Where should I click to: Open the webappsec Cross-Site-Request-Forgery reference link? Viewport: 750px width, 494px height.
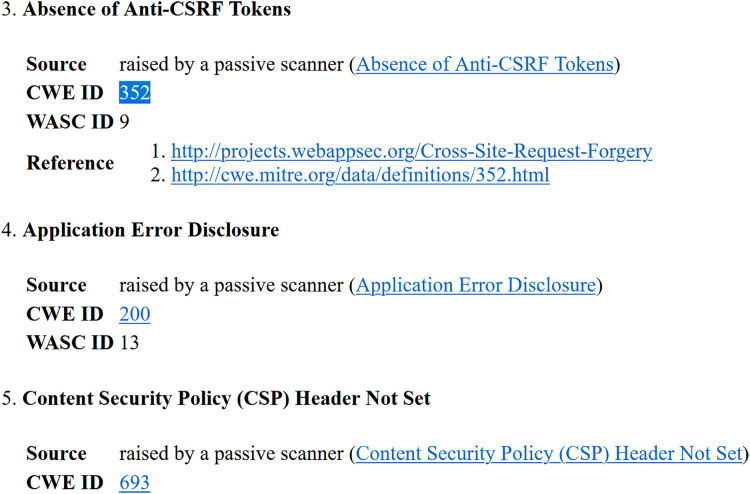pyautogui.click(x=412, y=152)
